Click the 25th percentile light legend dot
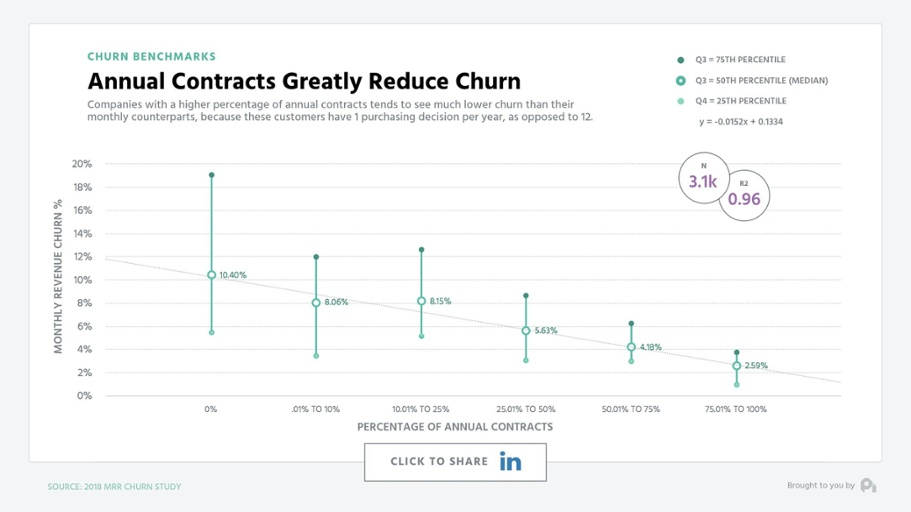This screenshot has height=512, width=911. pos(681,101)
